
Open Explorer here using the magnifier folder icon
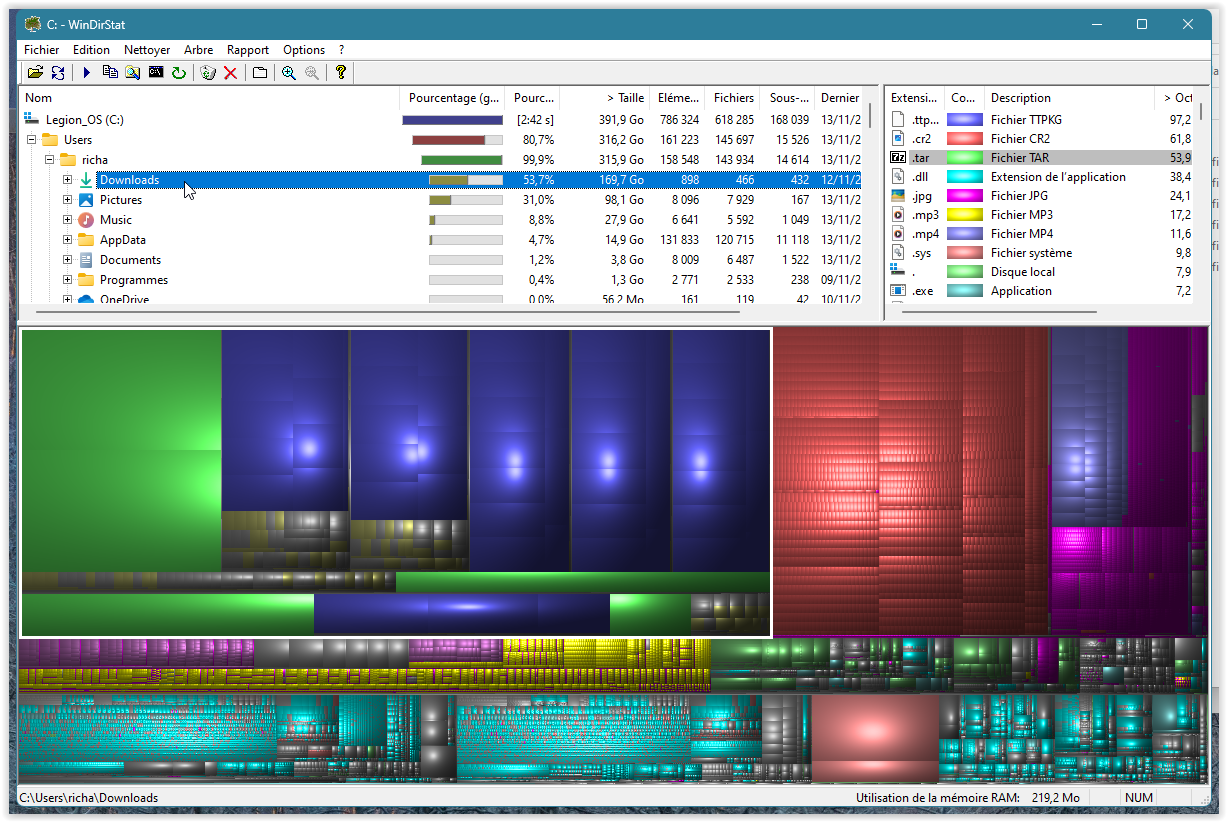pyautogui.click(x=133, y=72)
